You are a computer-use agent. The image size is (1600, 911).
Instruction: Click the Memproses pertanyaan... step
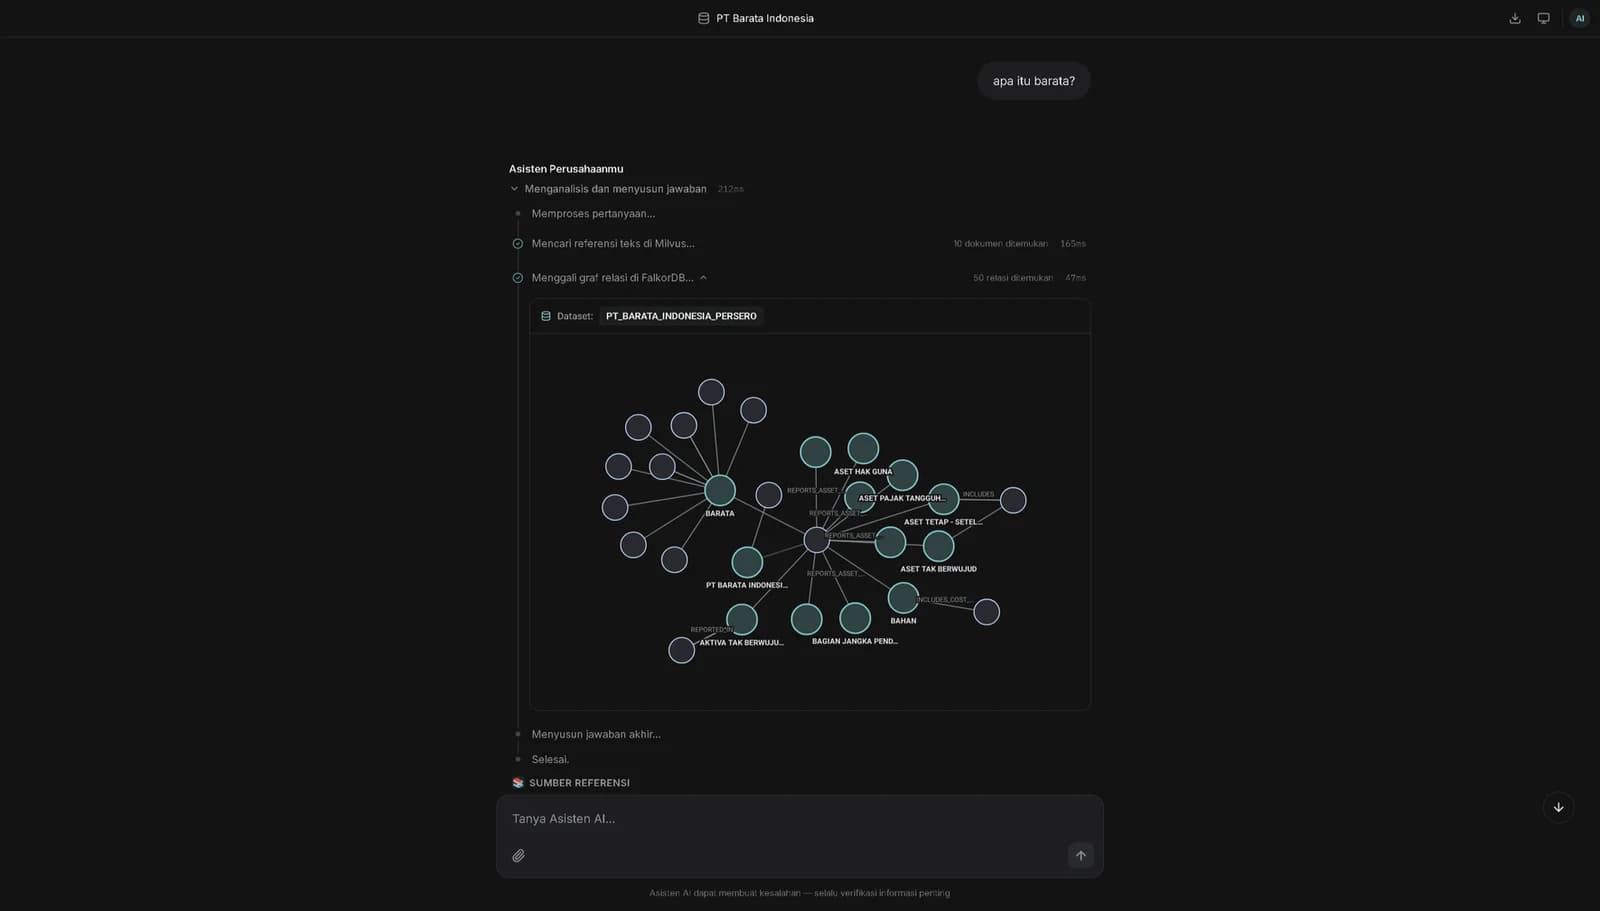point(593,214)
